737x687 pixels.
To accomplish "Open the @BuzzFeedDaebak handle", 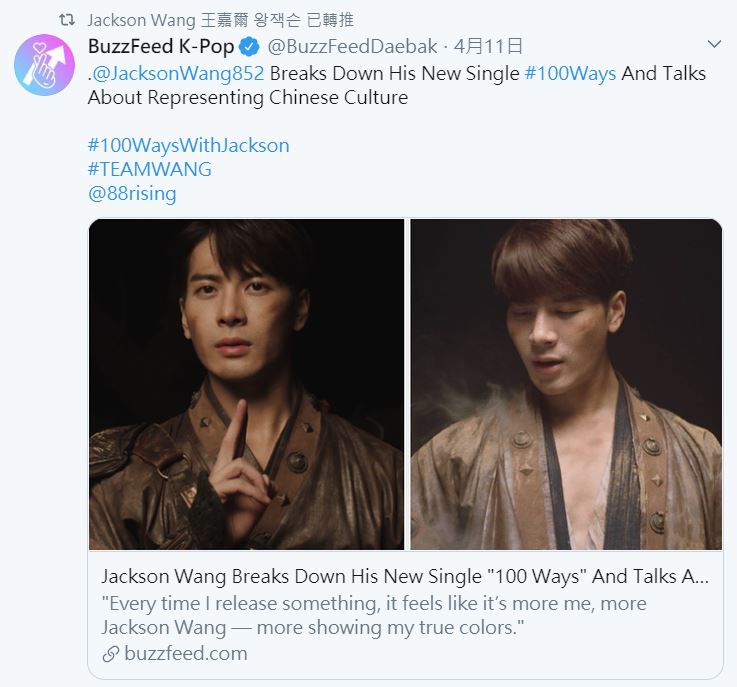I will tap(351, 47).
